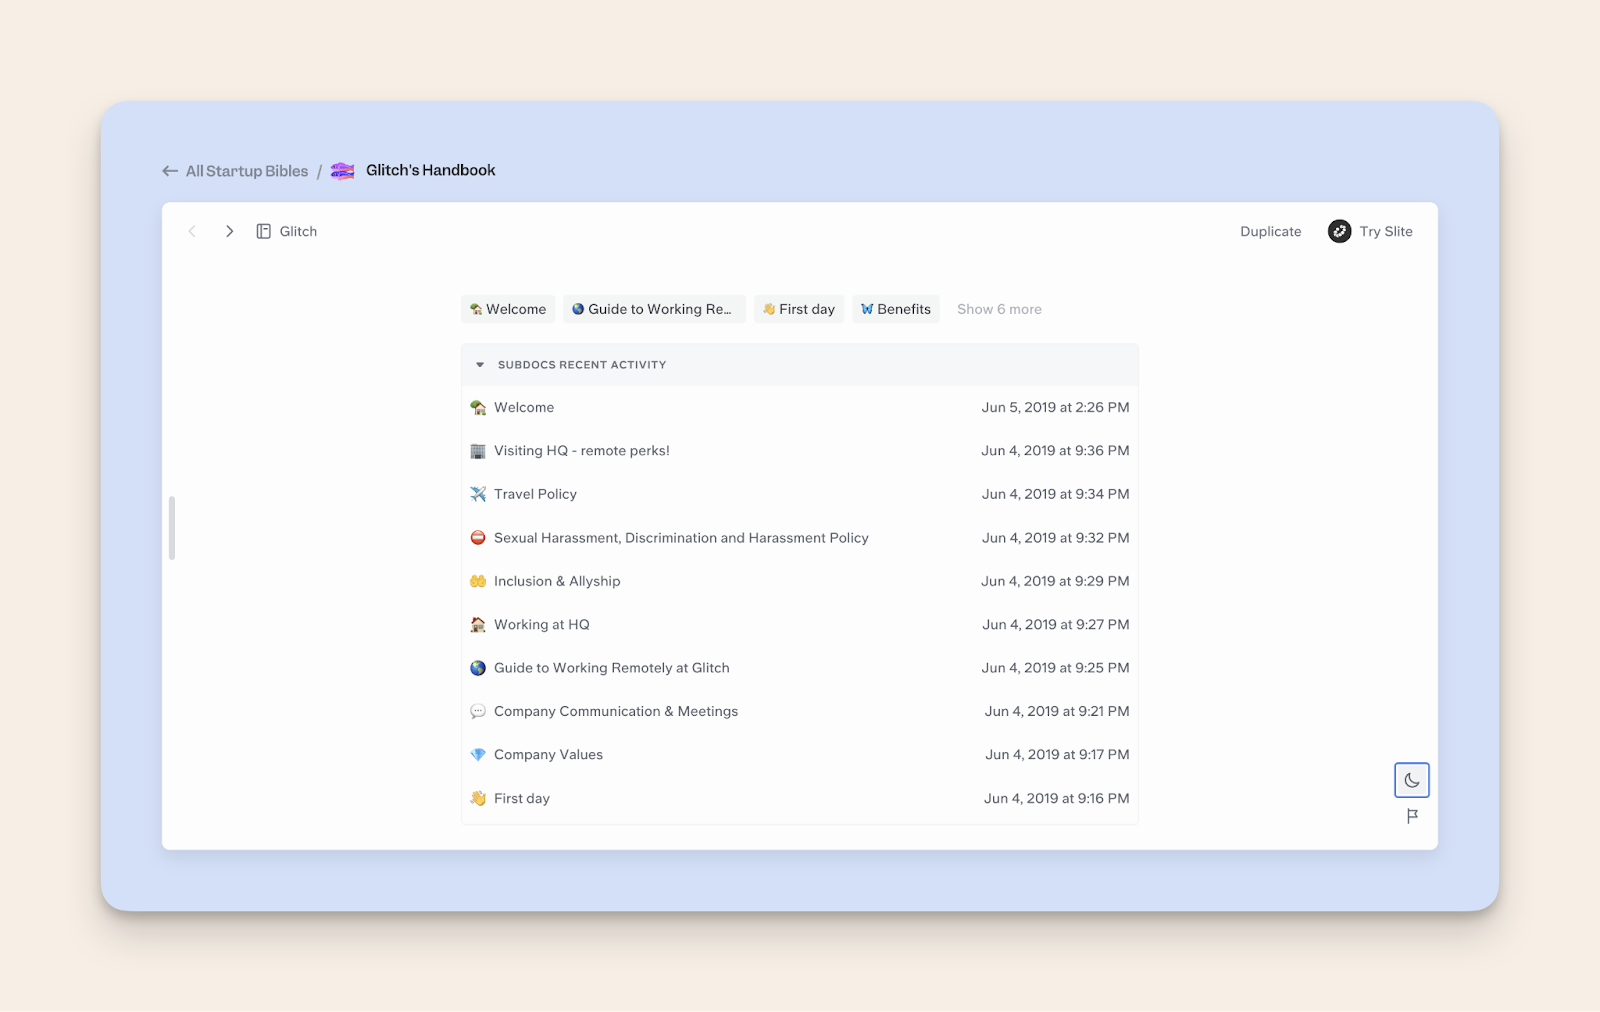The height and width of the screenshot is (1012, 1600).
Task: Click the flag report icon
Action: coord(1412,816)
